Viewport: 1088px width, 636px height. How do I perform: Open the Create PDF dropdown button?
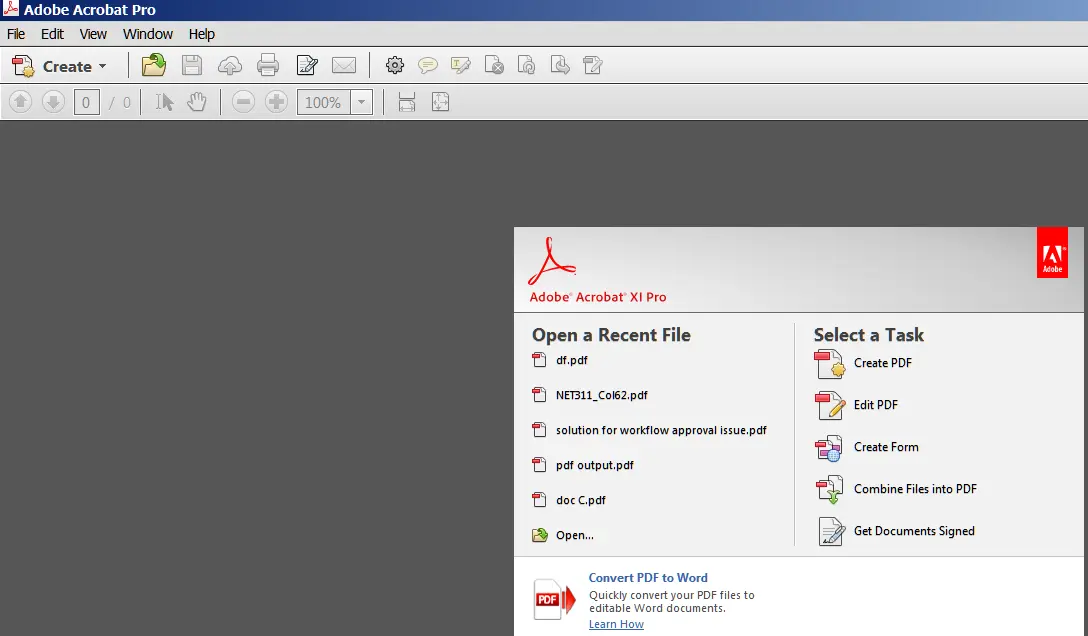coord(60,67)
